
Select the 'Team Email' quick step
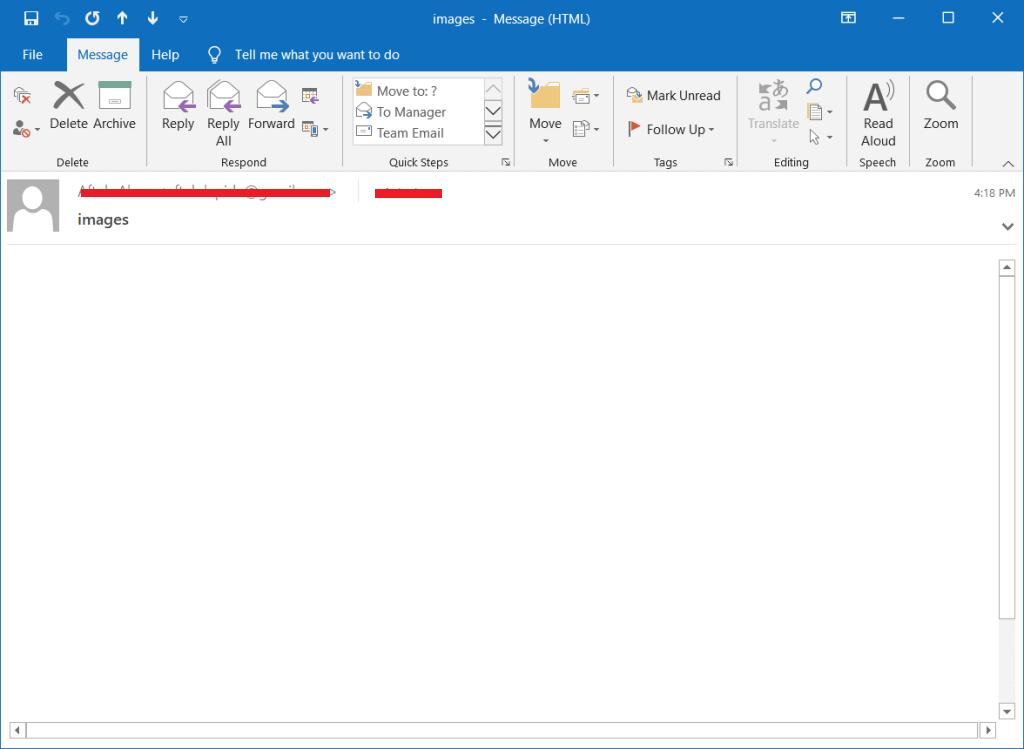pyautogui.click(x=418, y=133)
